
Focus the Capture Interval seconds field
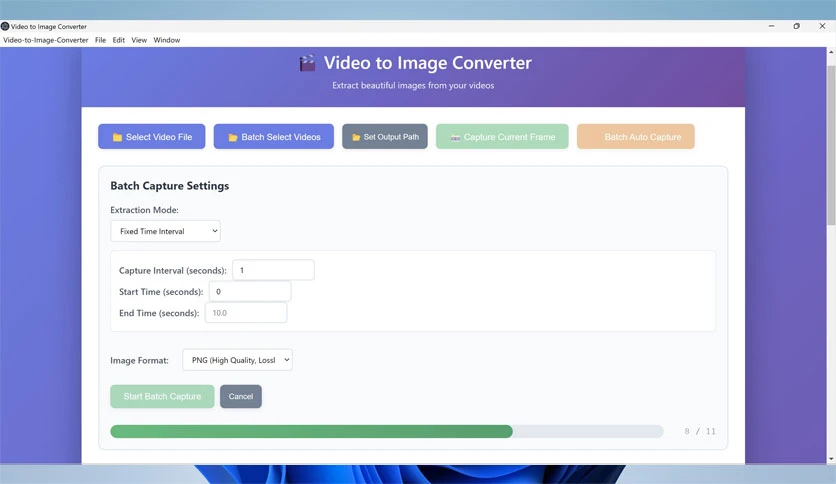[x=273, y=270]
